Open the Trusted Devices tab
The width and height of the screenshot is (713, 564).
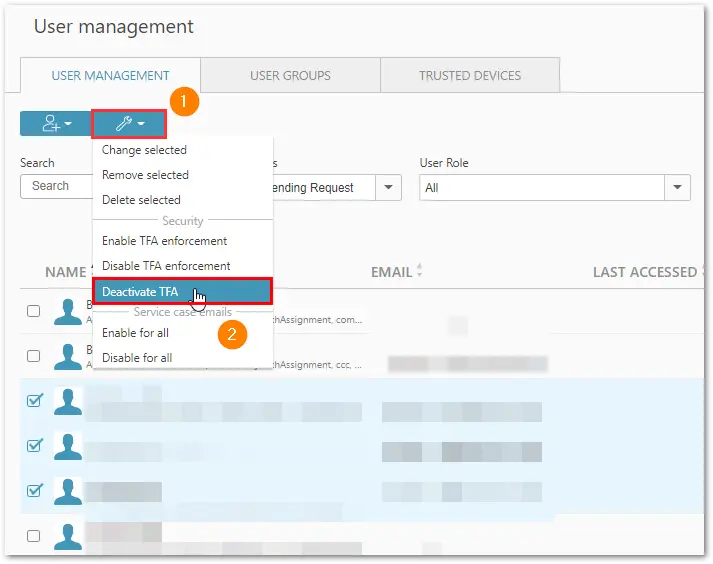coord(470,76)
